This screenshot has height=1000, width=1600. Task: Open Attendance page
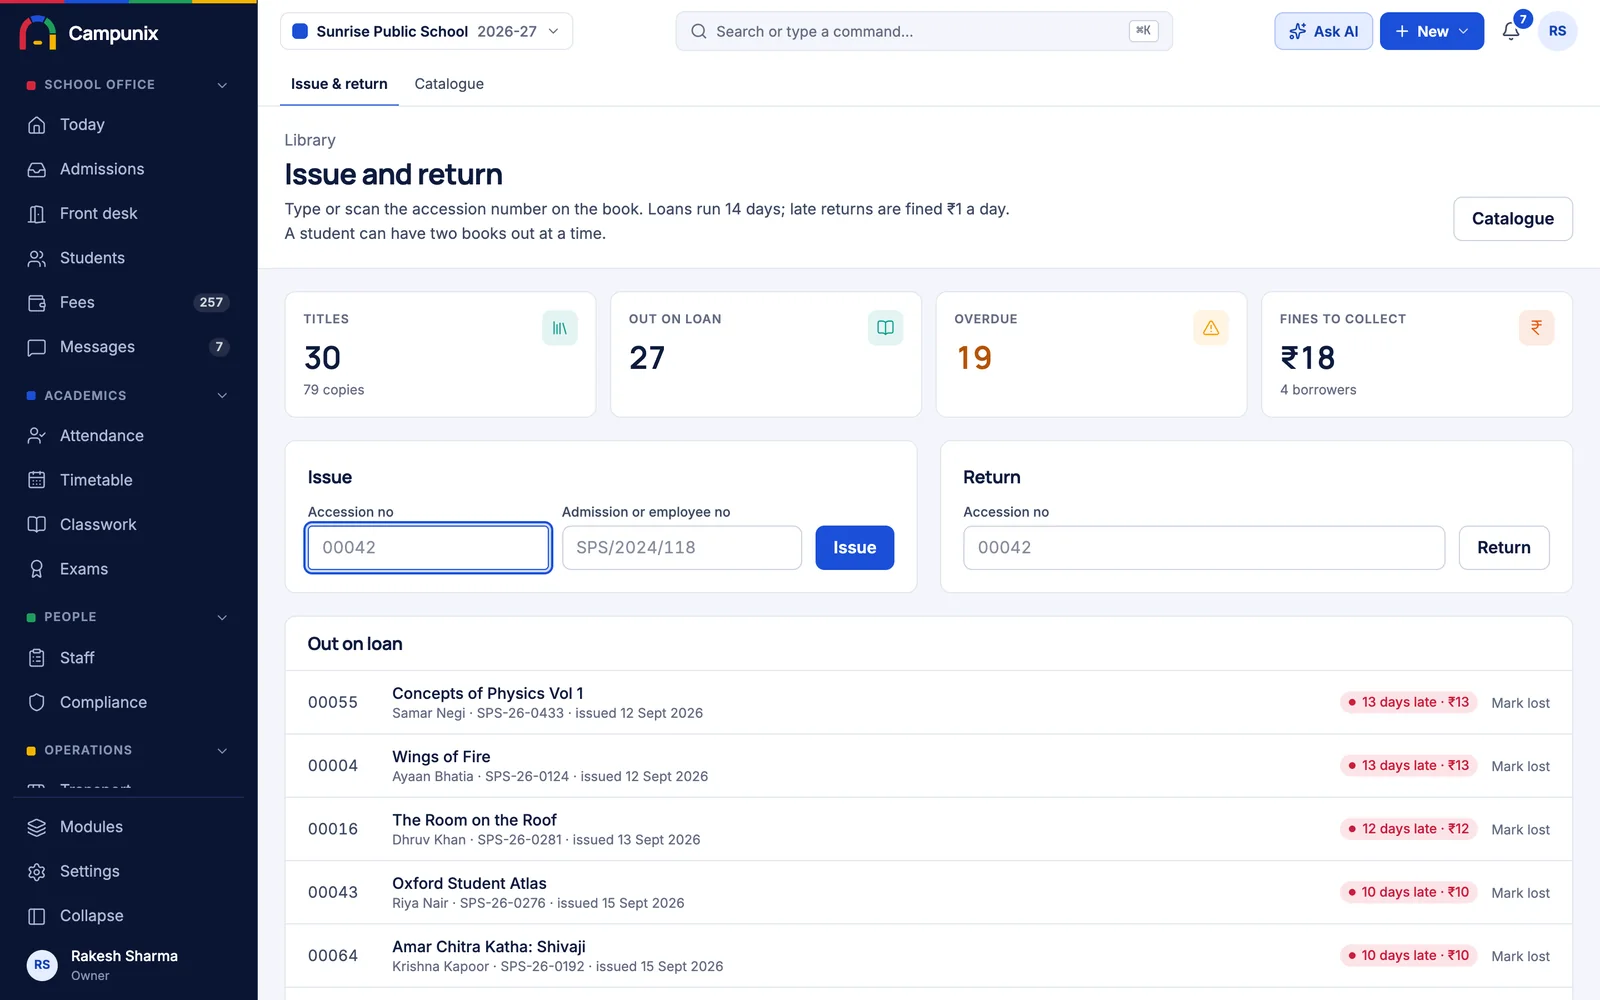pos(128,436)
